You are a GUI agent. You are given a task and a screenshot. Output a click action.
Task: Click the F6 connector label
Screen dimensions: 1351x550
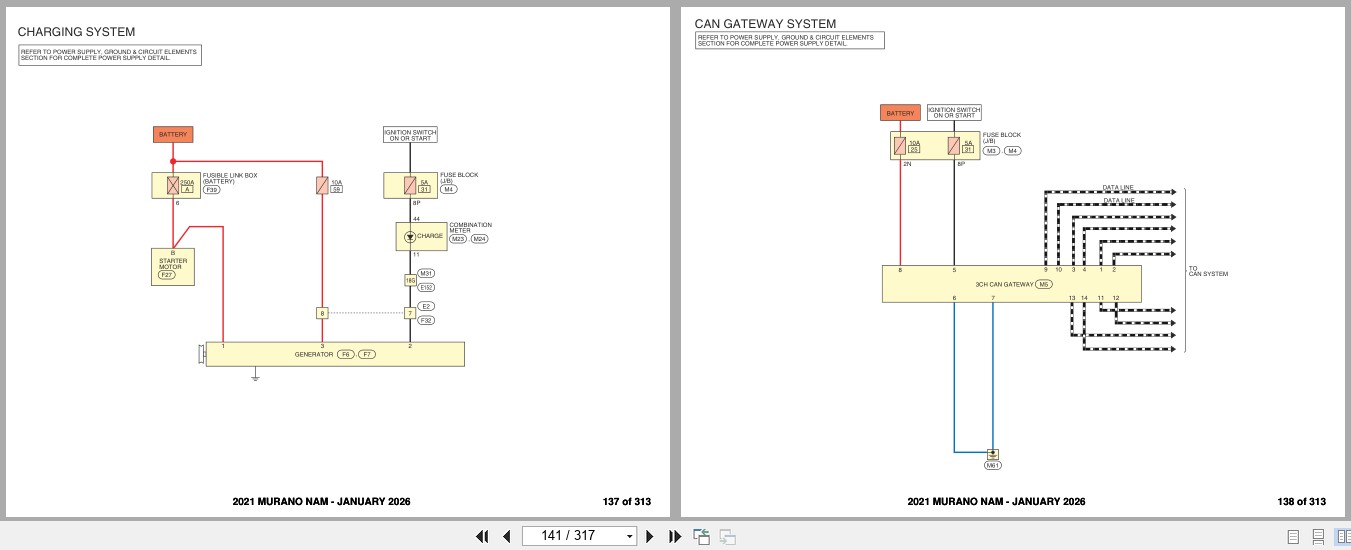345,355
